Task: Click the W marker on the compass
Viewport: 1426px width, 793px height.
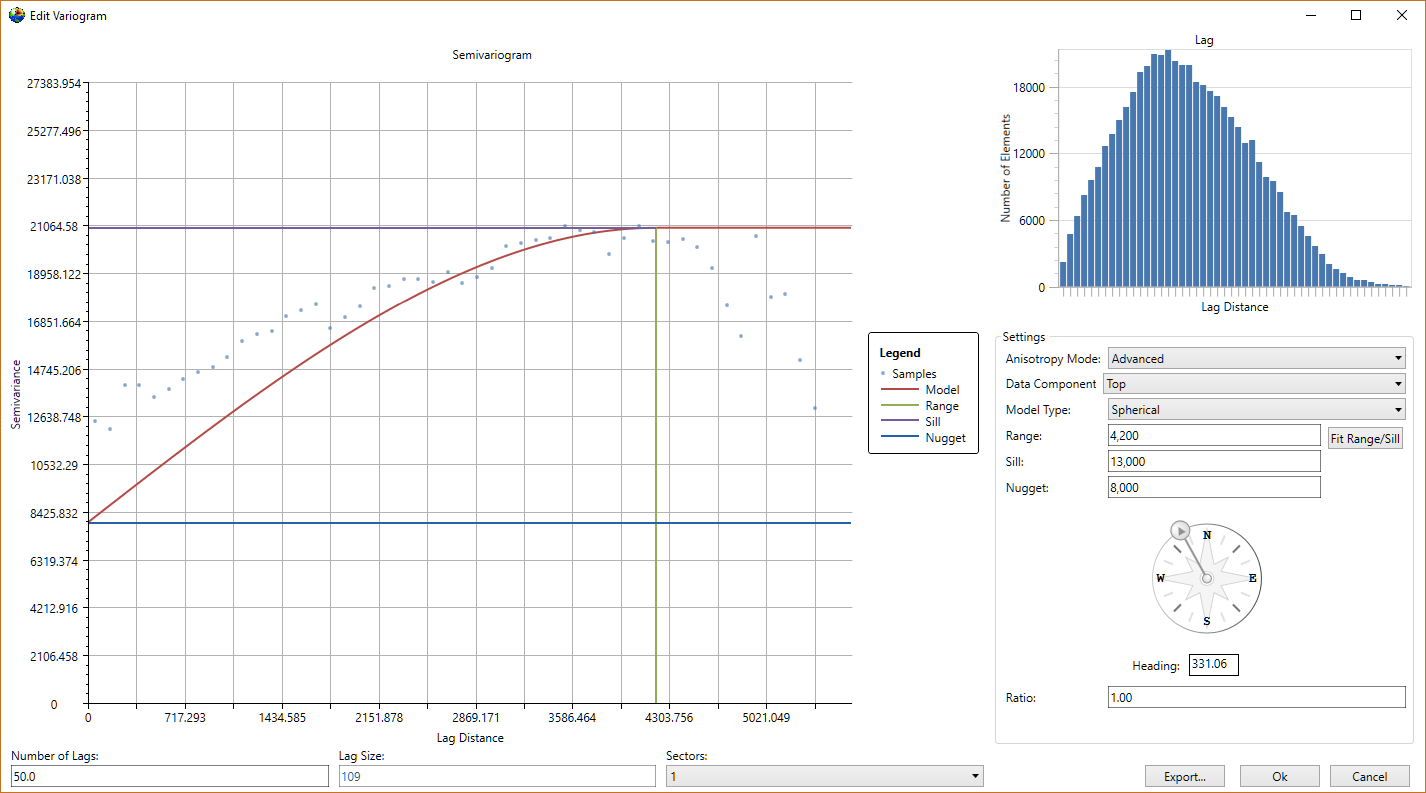Action: pos(1161,578)
